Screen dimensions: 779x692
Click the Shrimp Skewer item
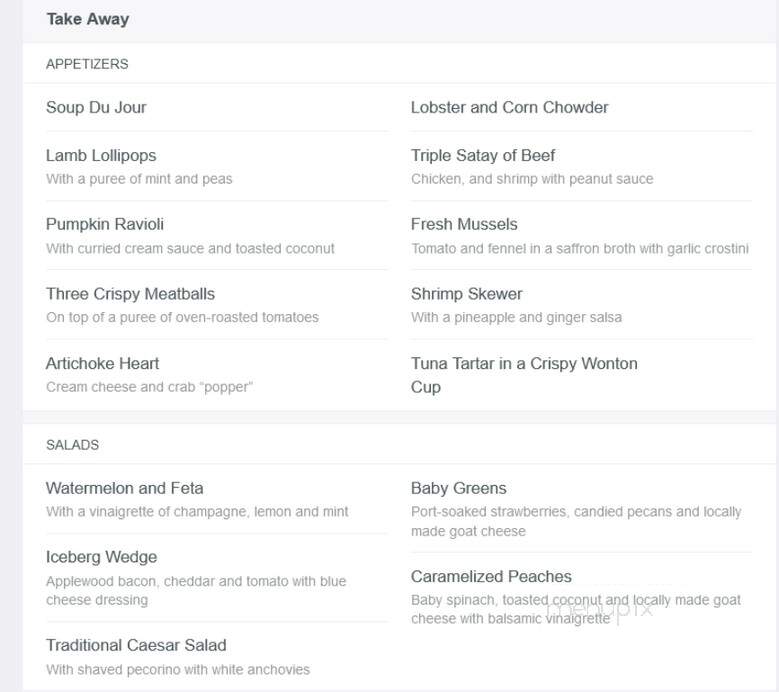point(467,294)
